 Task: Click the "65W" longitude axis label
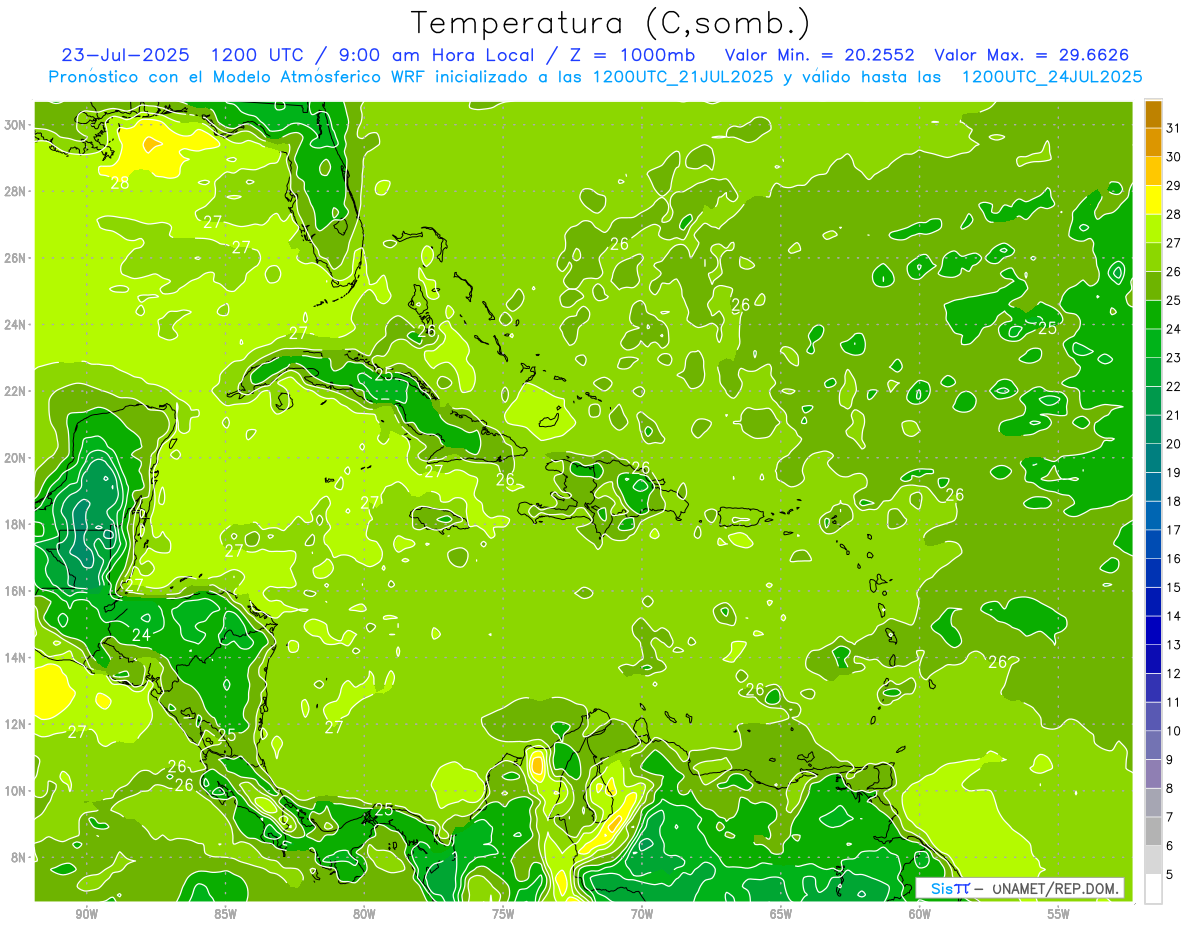(781, 914)
